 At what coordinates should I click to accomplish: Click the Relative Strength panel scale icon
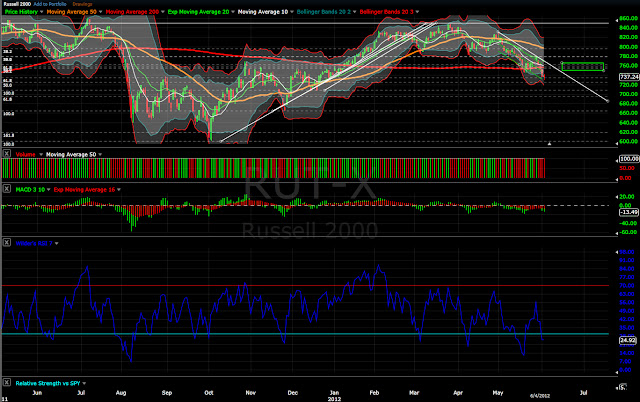(622, 386)
